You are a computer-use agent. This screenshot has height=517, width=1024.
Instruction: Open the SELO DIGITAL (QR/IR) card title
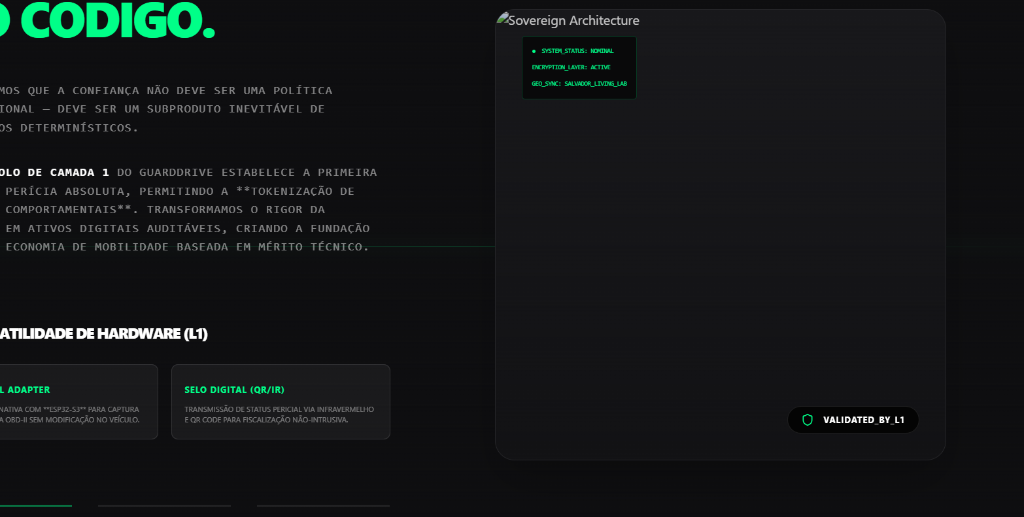click(234, 390)
